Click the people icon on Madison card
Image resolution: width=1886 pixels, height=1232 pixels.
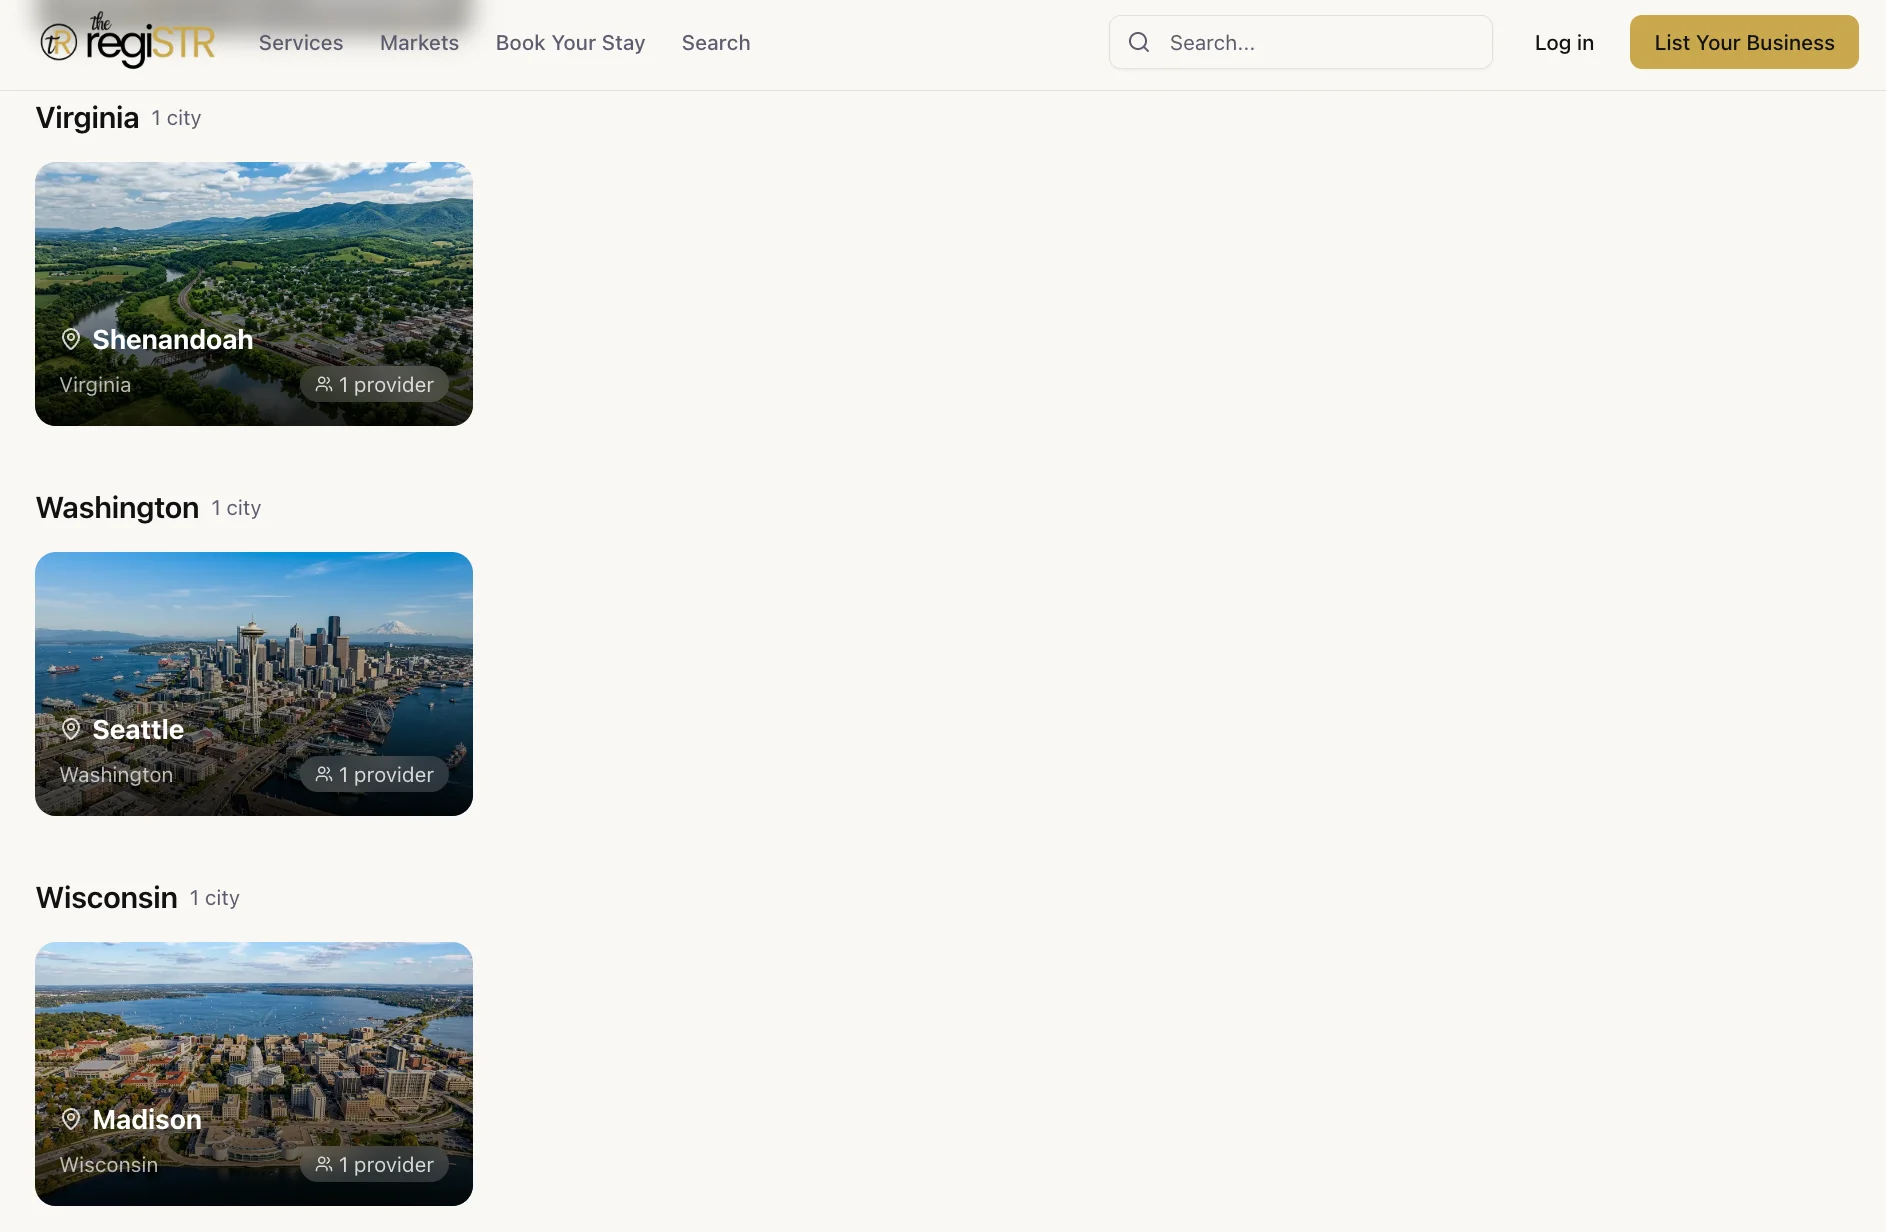coord(324,1164)
